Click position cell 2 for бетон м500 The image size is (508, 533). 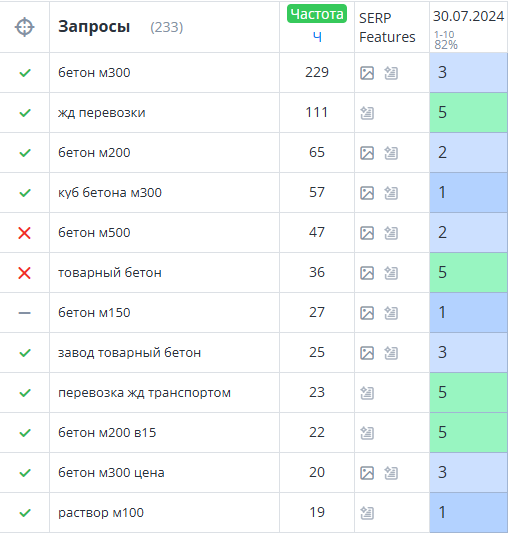469,233
